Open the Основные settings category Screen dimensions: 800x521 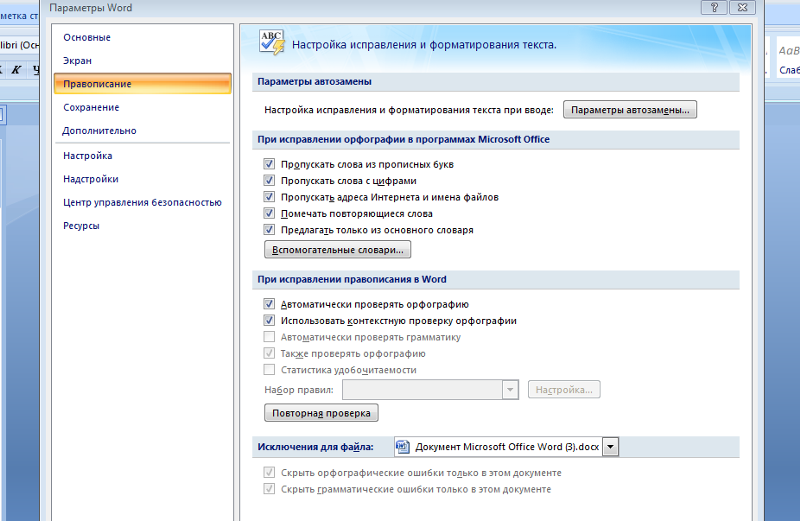point(87,37)
